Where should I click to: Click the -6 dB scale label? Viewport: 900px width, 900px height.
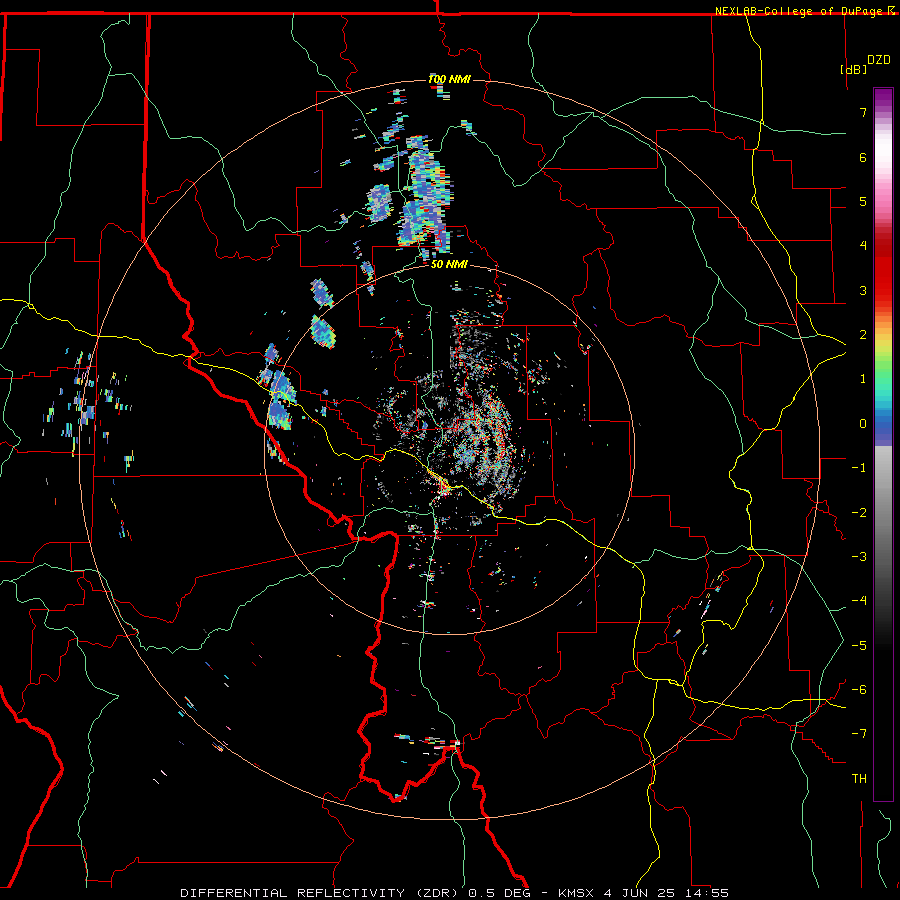859,690
